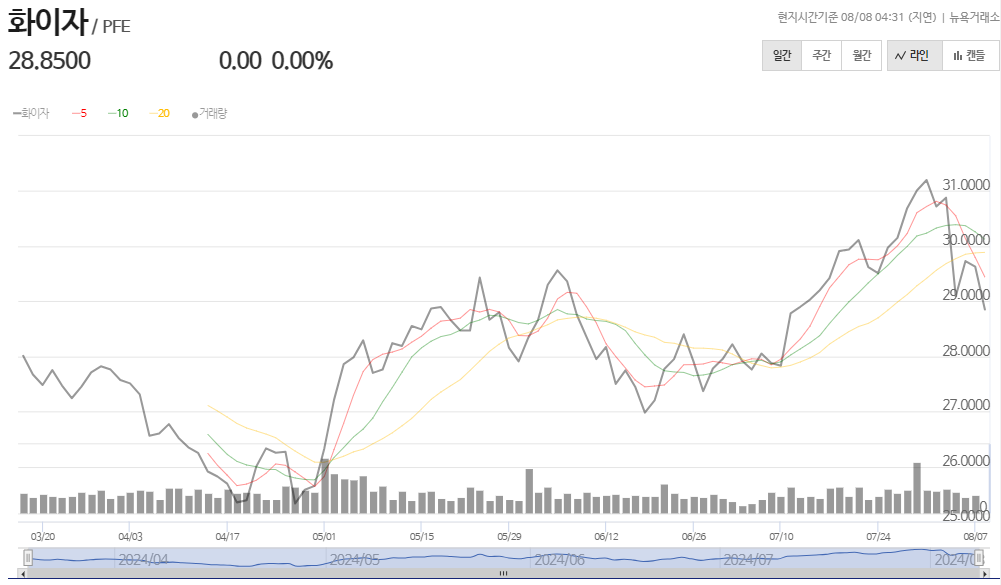The width and height of the screenshot is (1001, 585).
Task: Switch to the 일간 daily view tab
Action: pos(782,56)
